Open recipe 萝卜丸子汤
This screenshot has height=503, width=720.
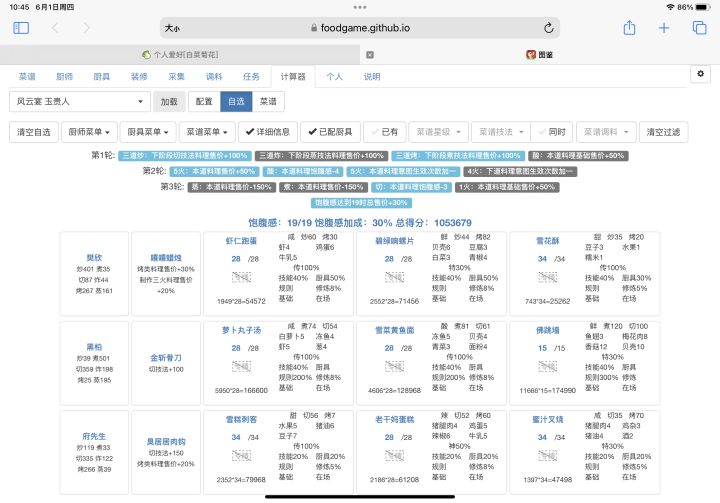(241, 330)
